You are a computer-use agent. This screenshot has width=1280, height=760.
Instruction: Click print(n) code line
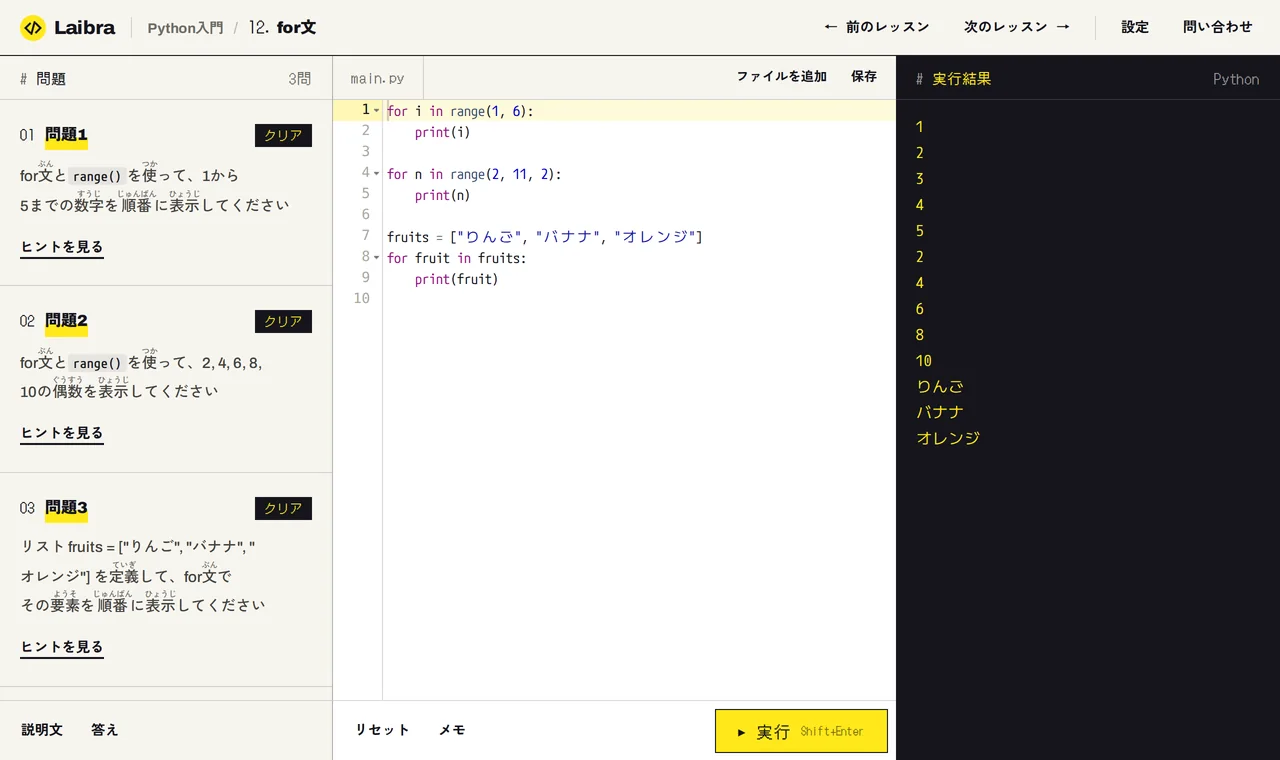pyautogui.click(x=639, y=195)
